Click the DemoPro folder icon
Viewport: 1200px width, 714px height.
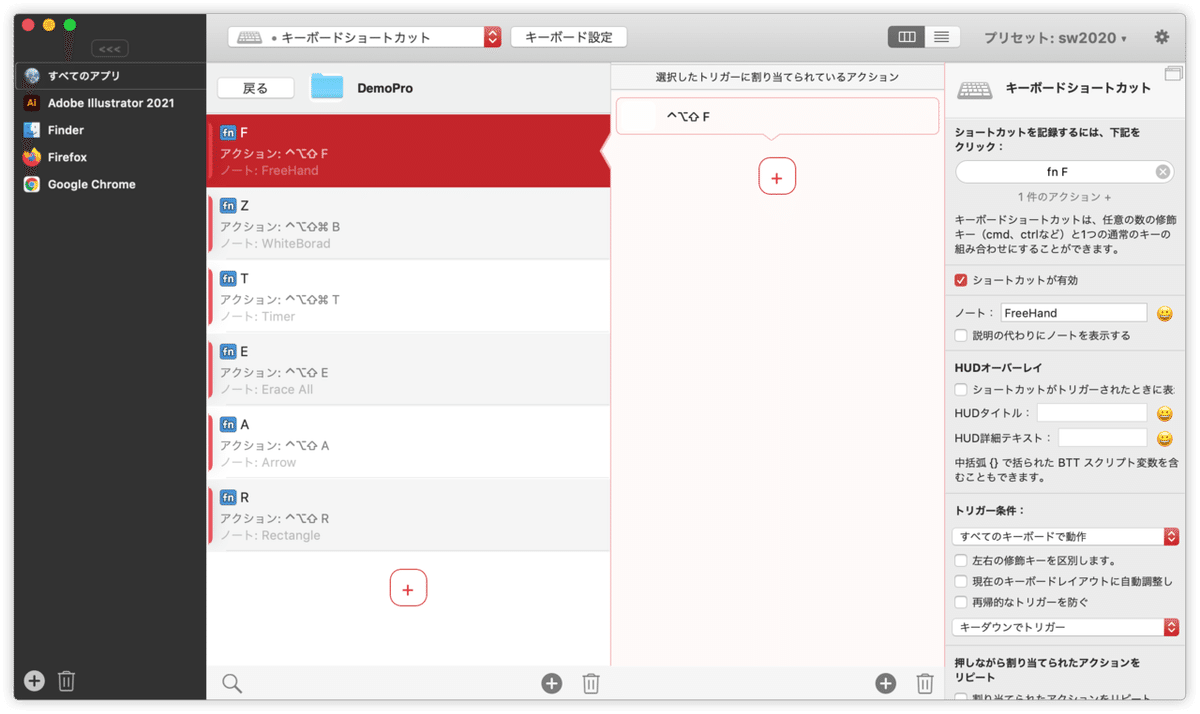pos(326,87)
